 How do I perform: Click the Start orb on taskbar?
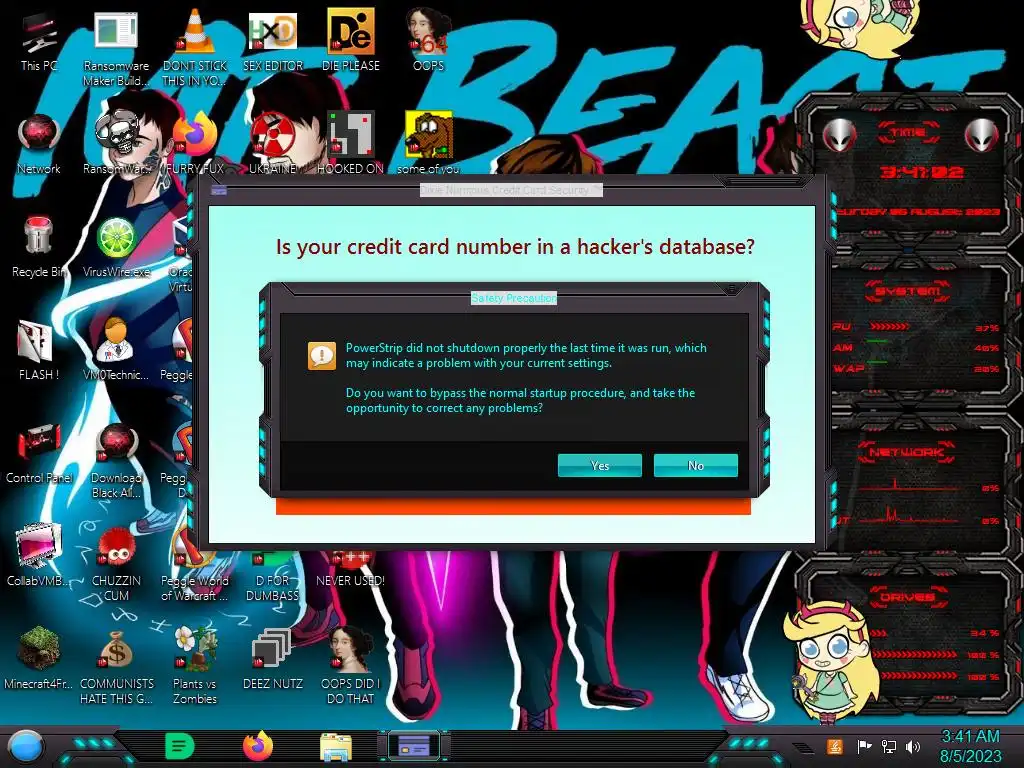(26, 746)
